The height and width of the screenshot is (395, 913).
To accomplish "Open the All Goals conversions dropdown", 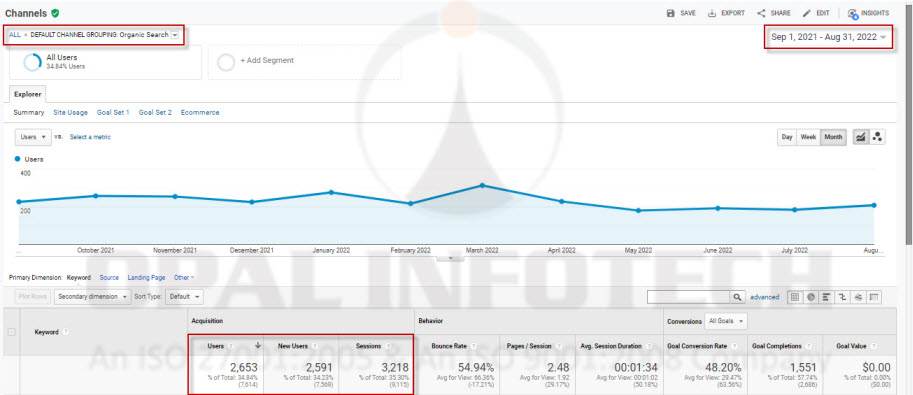I will pyautogui.click(x=726, y=320).
